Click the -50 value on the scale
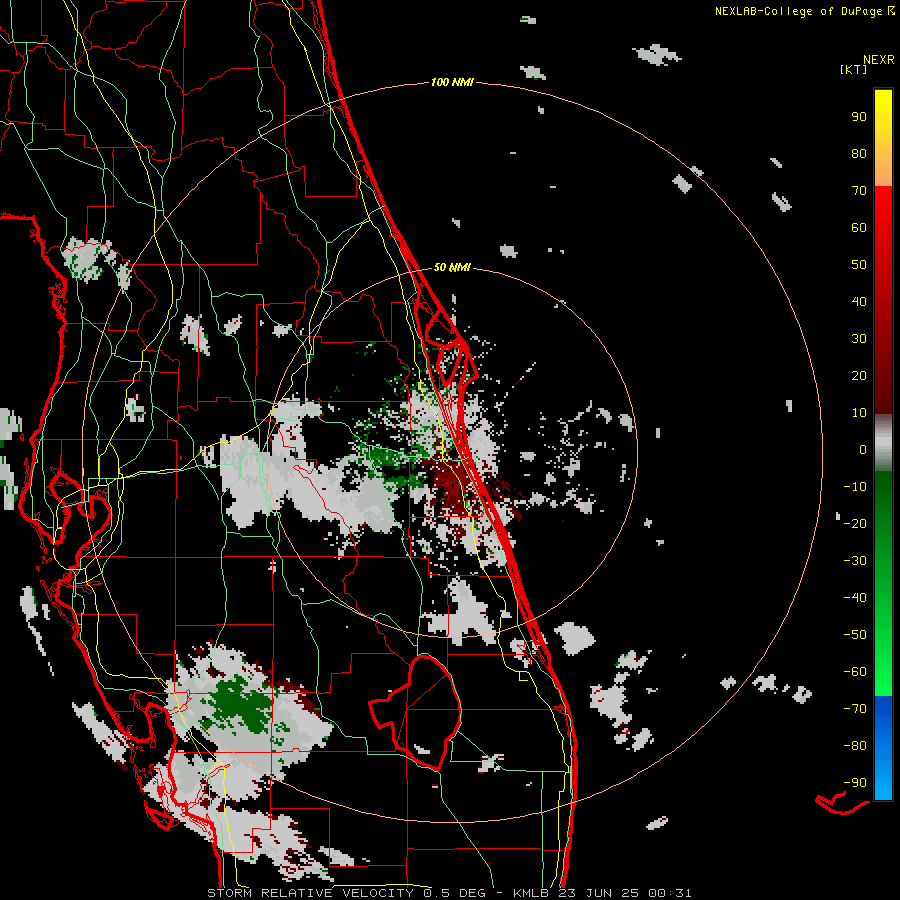The image size is (900, 900). pos(855,635)
